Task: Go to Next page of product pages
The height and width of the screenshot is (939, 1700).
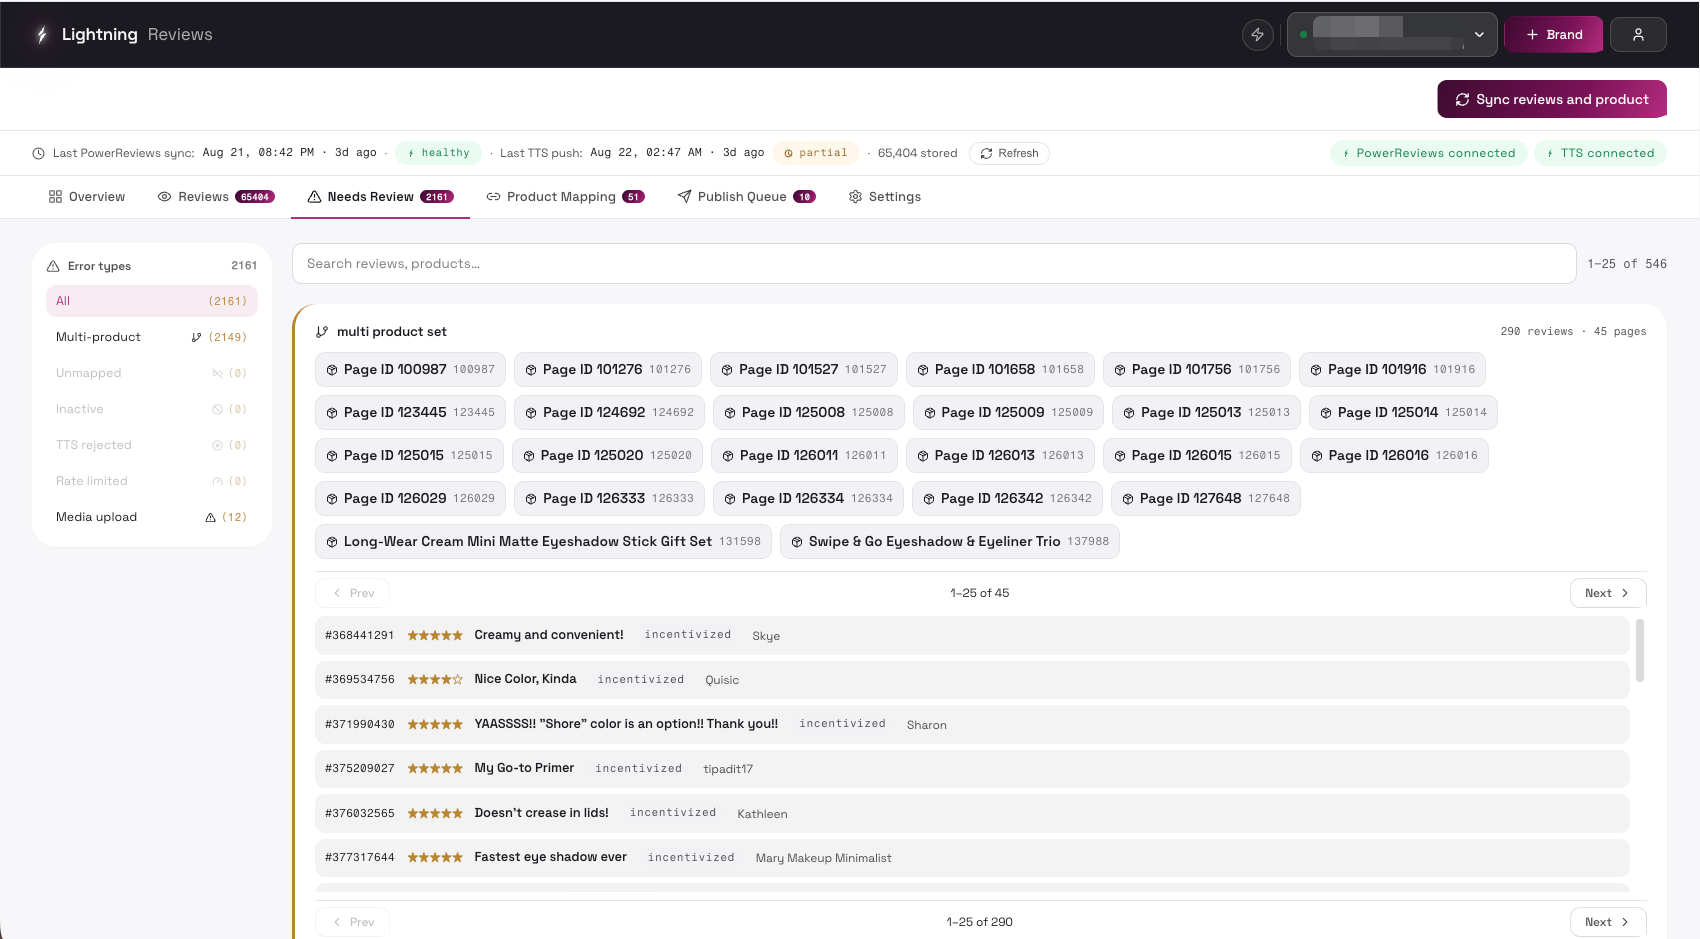Action: 1608,593
